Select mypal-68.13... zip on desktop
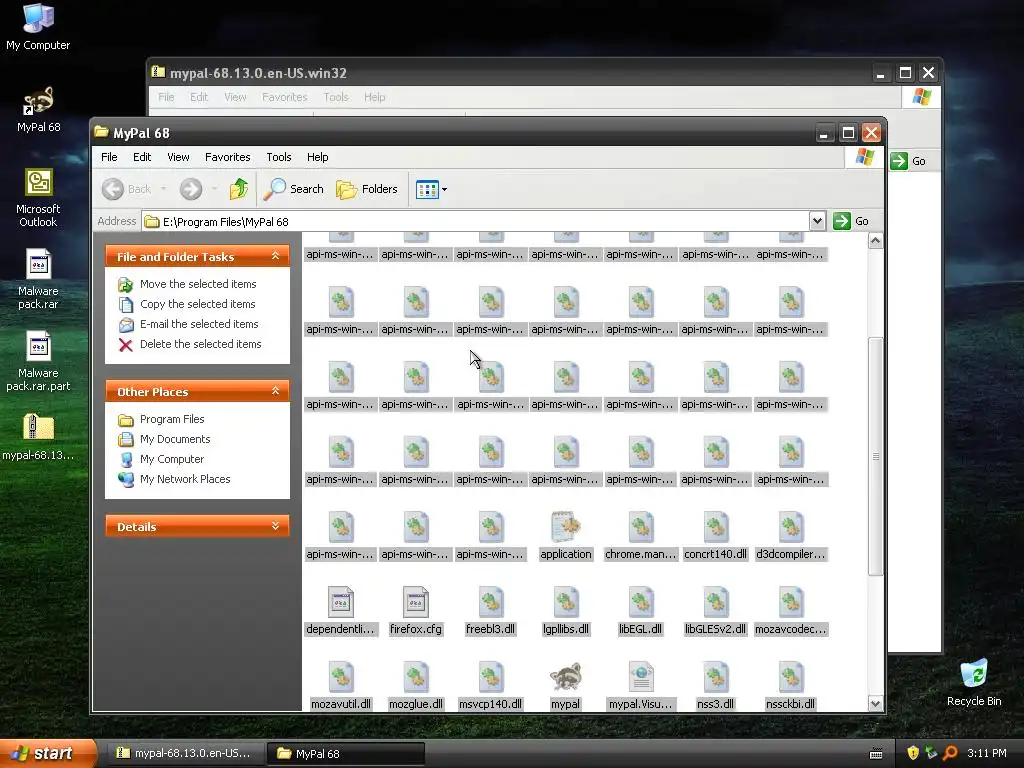 pyautogui.click(x=38, y=437)
